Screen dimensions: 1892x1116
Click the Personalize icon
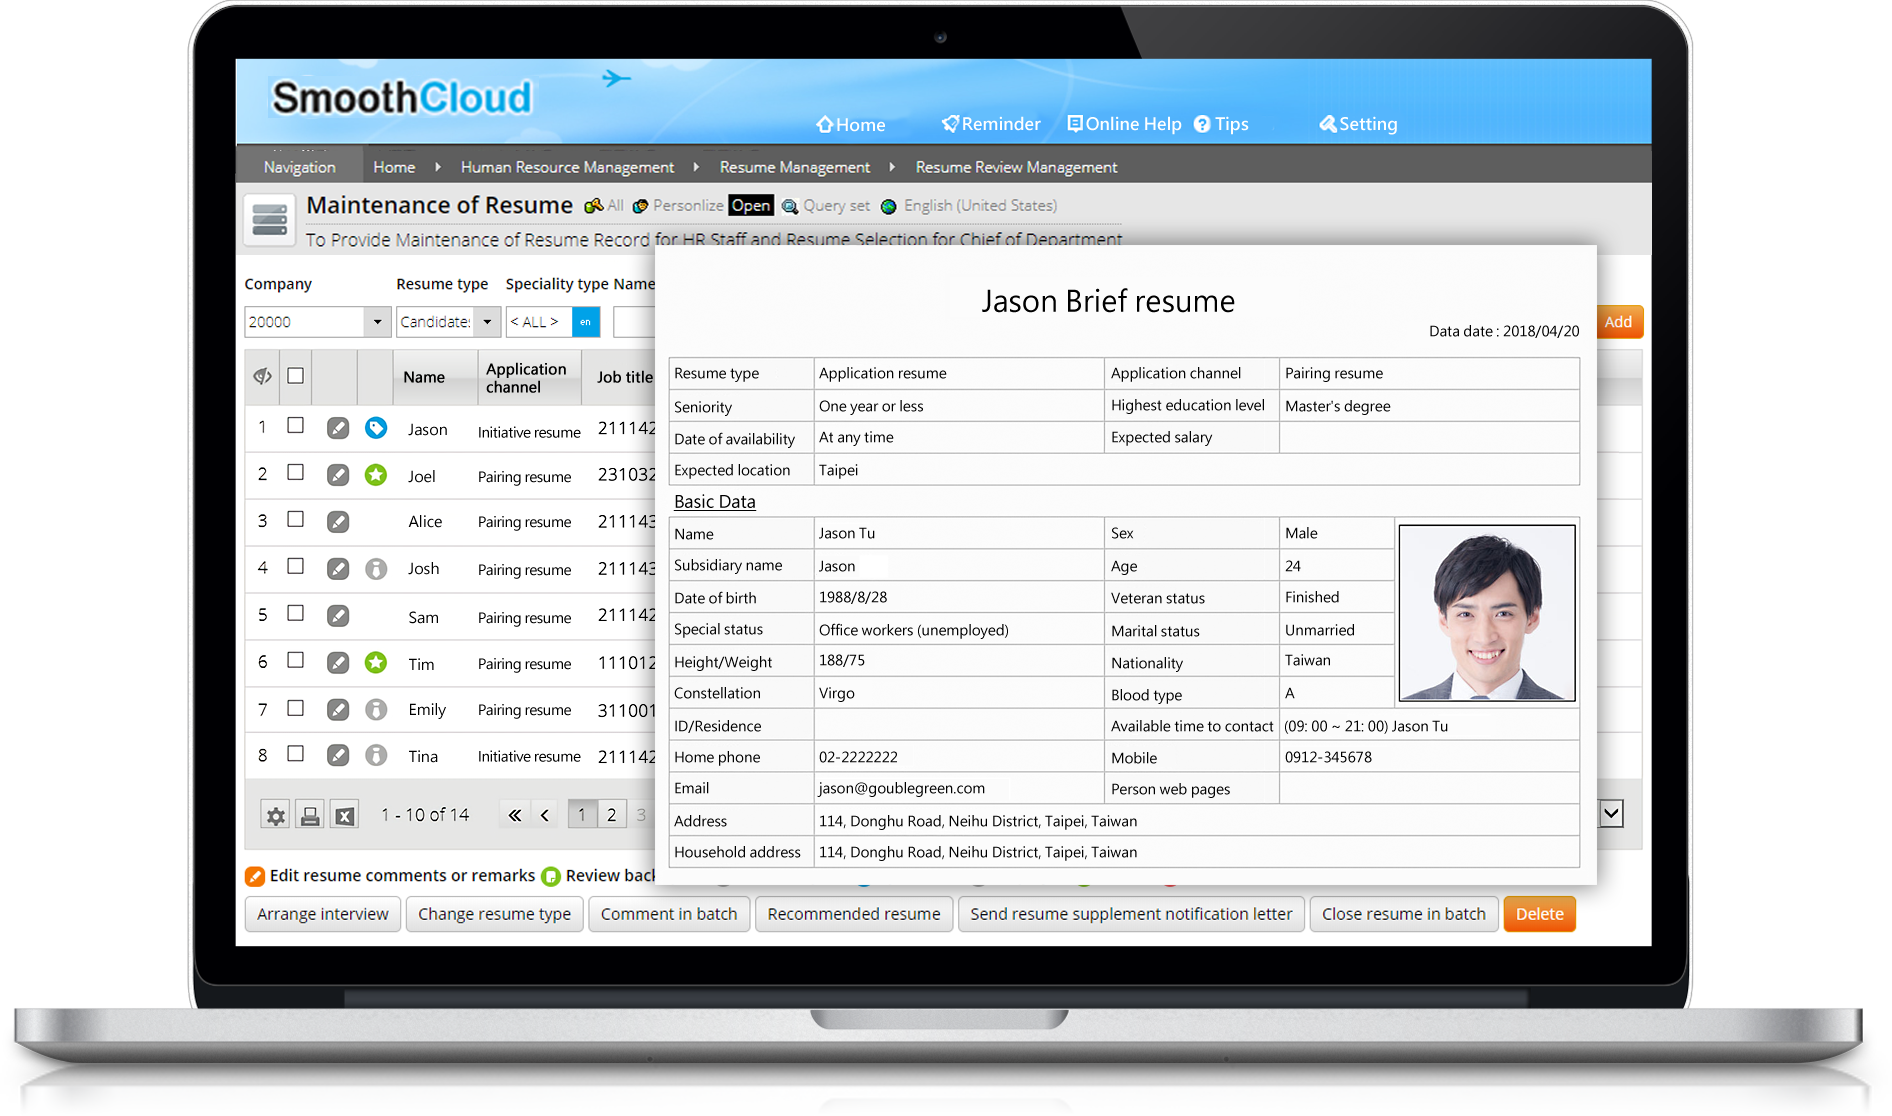click(640, 206)
